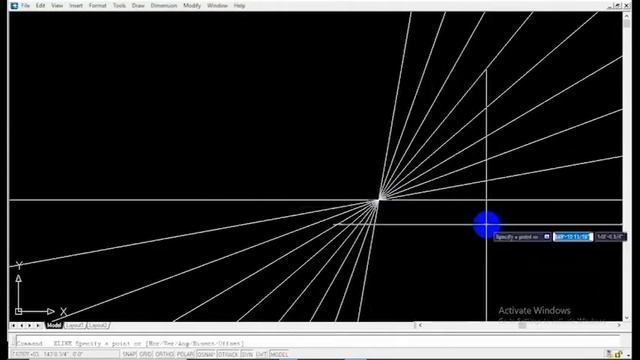The height and width of the screenshot is (360, 640).
Task: Click the highlighted dynamic input coordinate field
Action: click(573, 237)
